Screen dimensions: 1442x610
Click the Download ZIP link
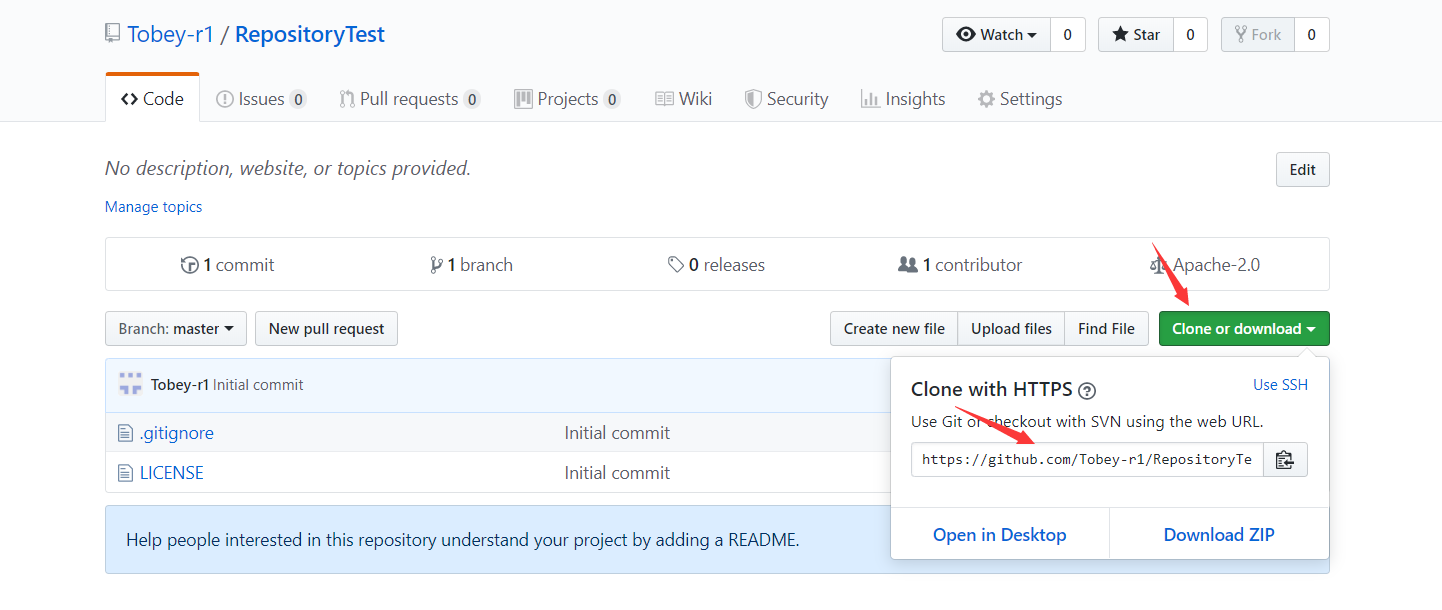tap(1219, 535)
